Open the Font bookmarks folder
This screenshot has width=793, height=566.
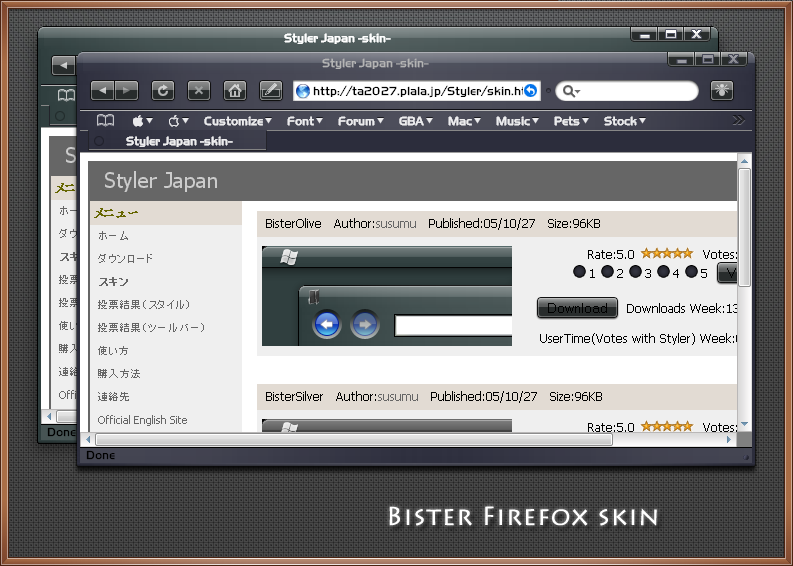tap(304, 121)
